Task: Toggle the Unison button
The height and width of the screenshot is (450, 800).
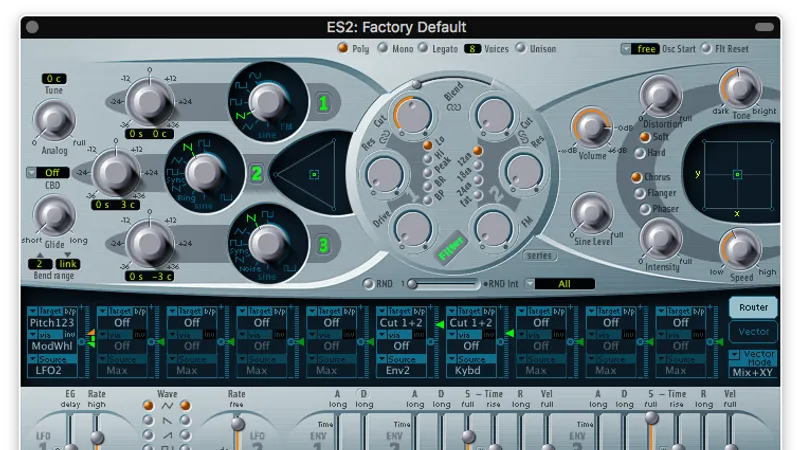Action: [520, 48]
